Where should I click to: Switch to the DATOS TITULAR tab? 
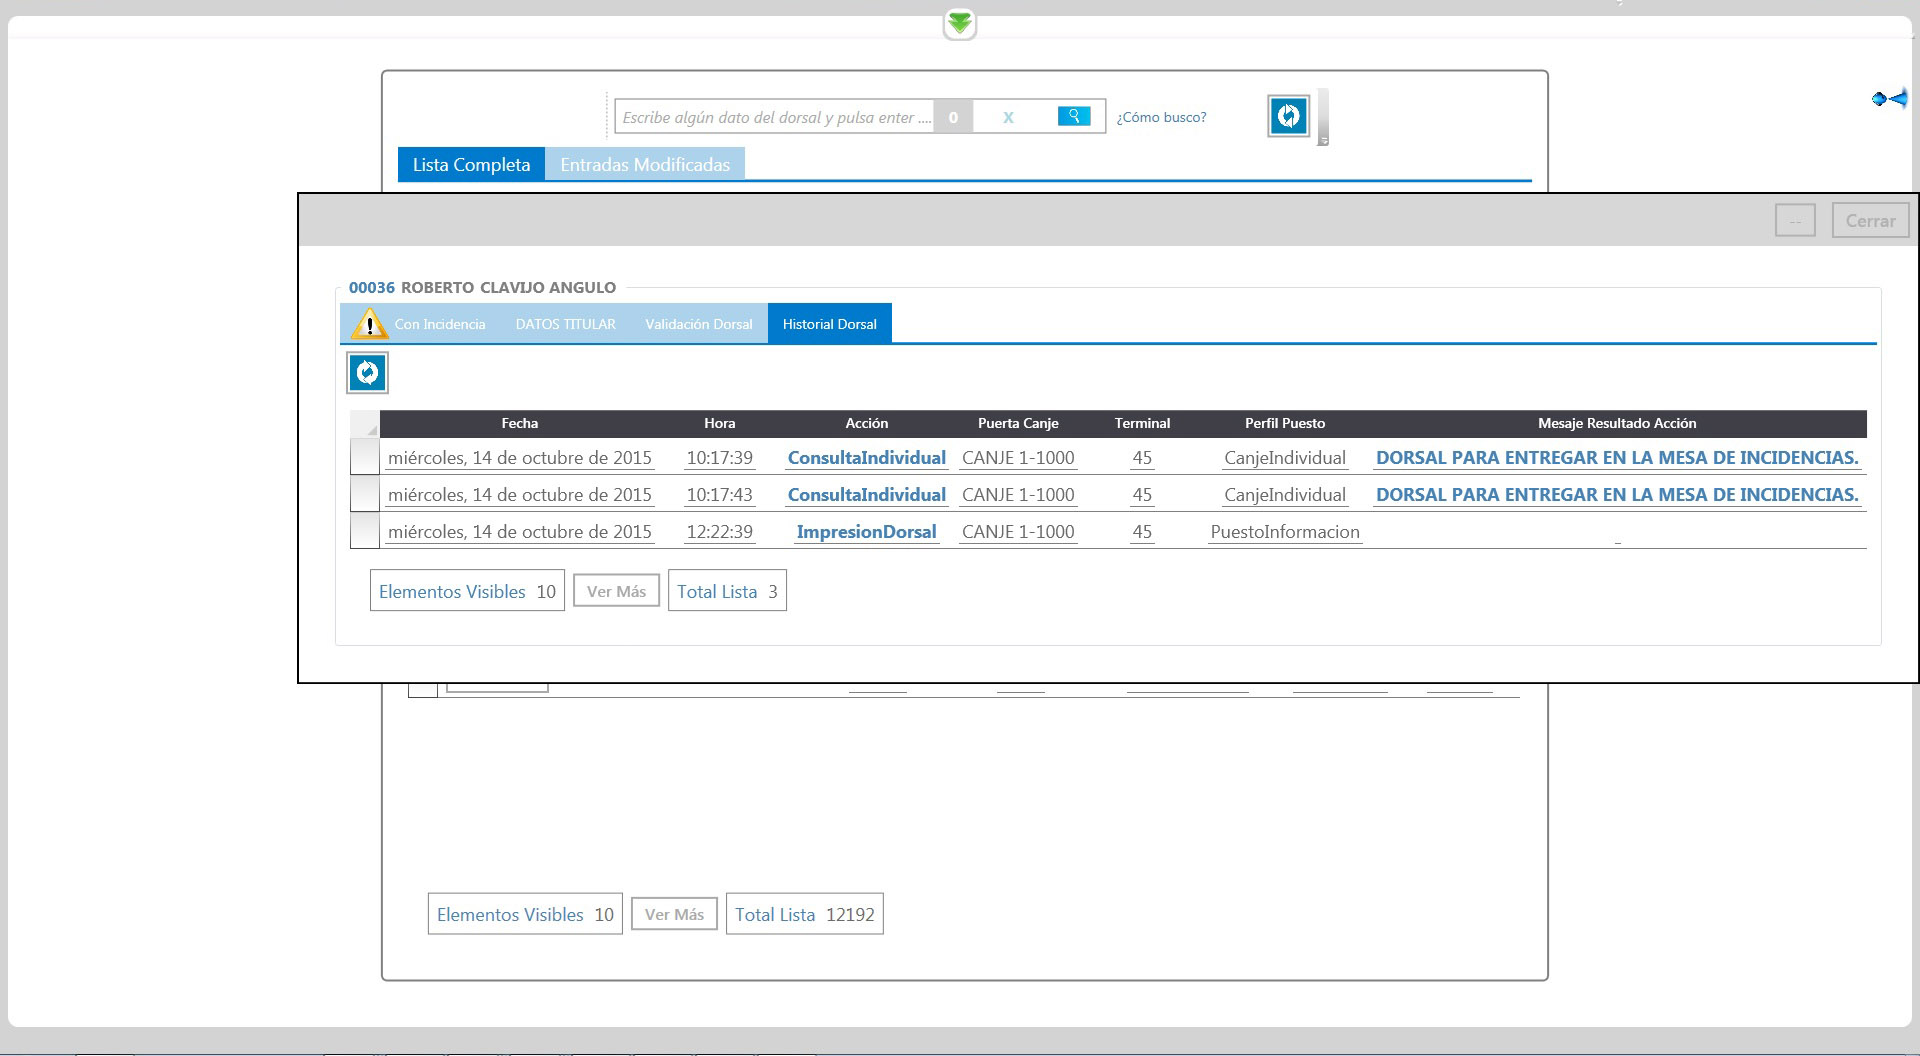point(565,324)
